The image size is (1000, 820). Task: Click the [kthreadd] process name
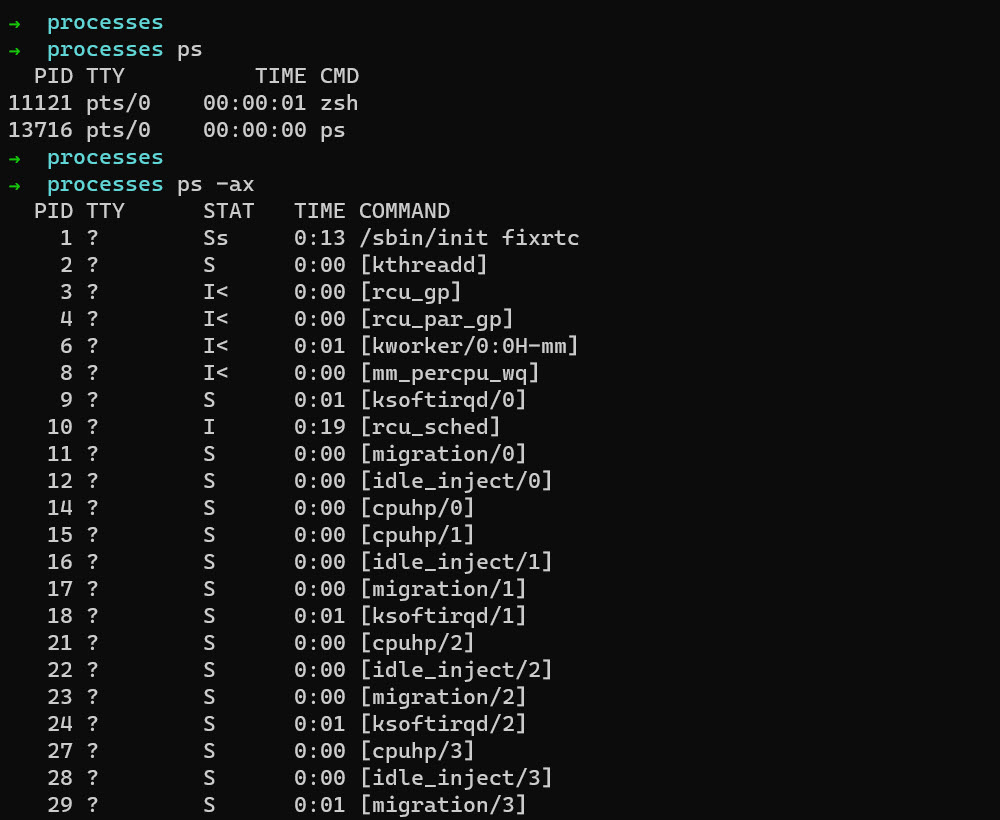click(x=423, y=266)
